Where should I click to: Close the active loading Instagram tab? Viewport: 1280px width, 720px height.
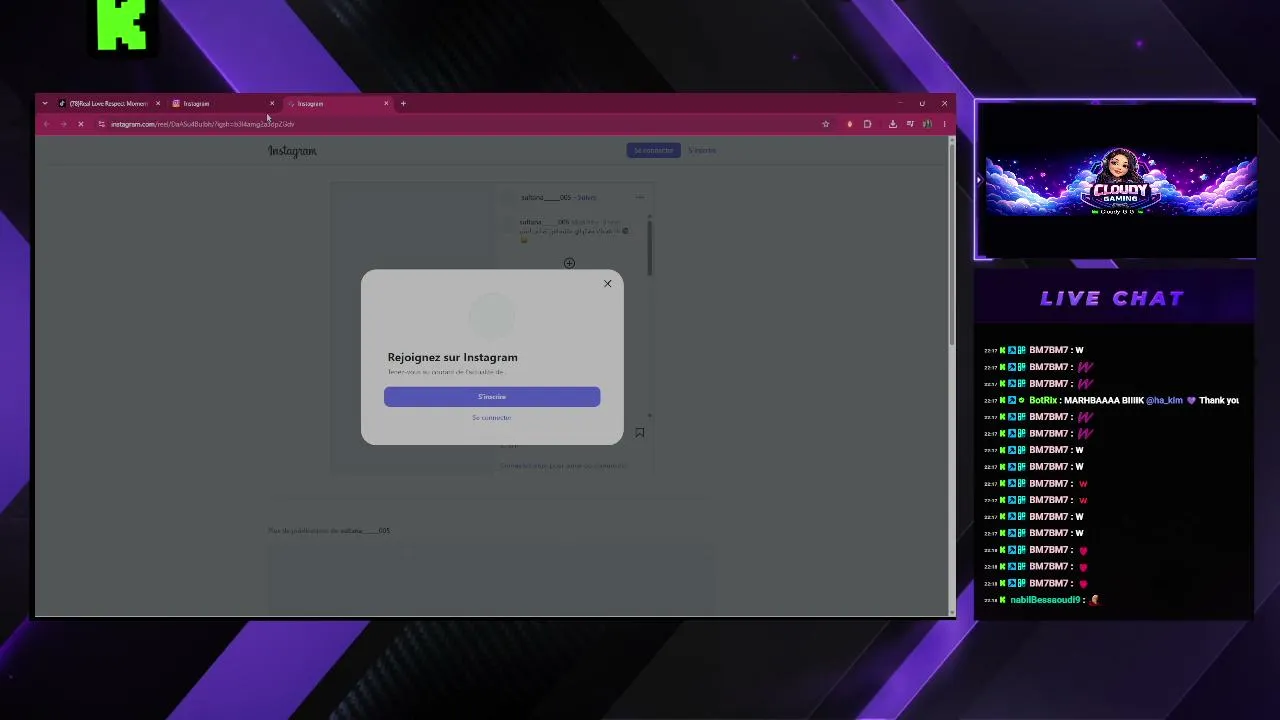pos(386,103)
